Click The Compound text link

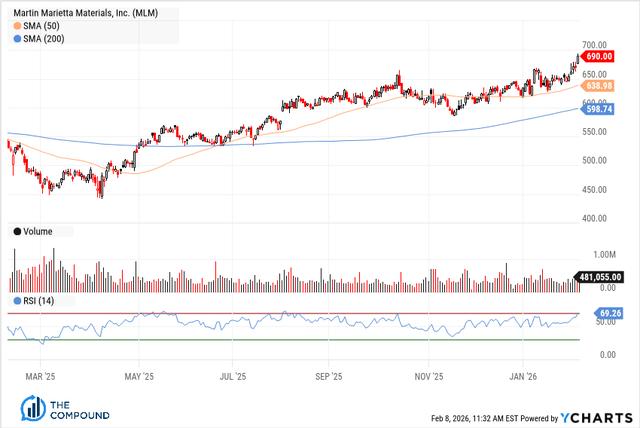pyautogui.click(x=72, y=409)
